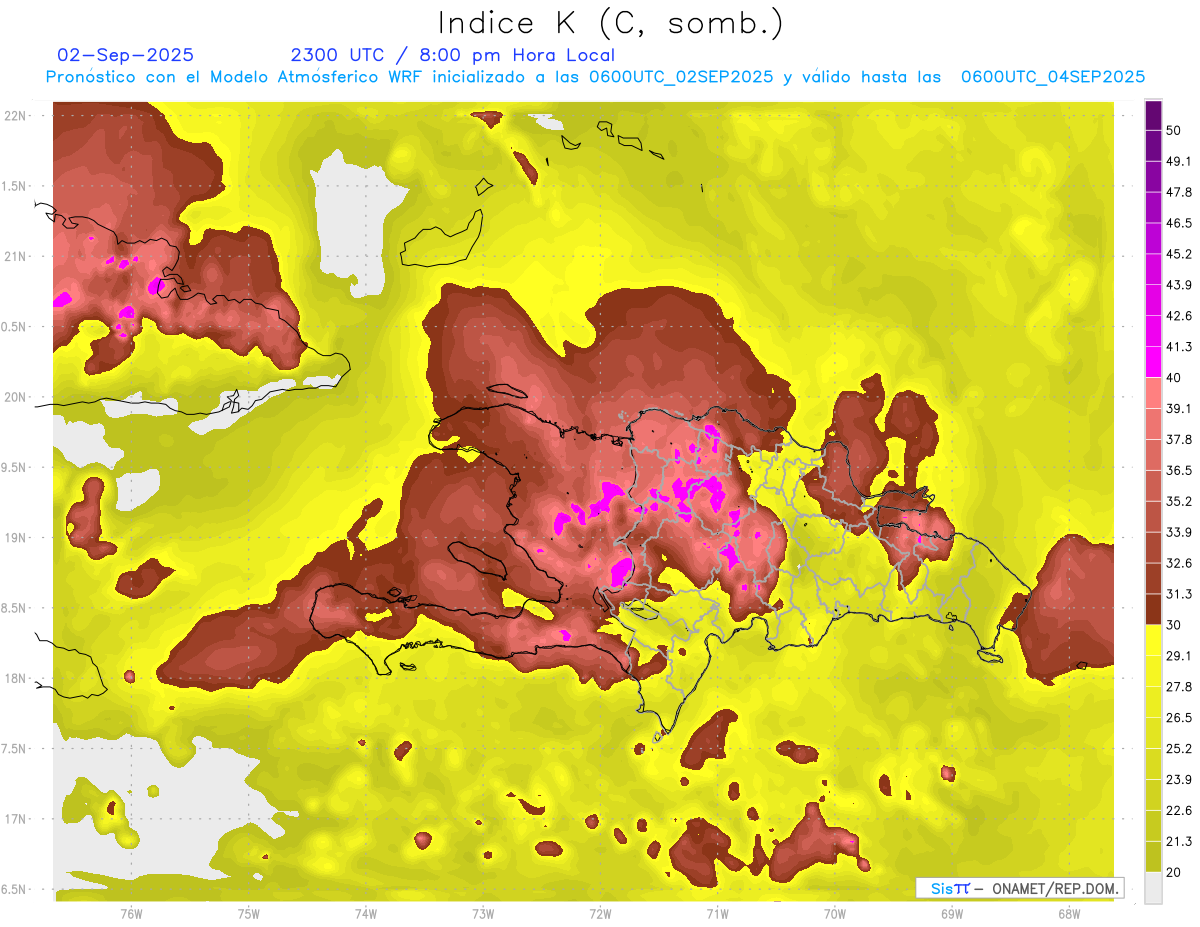
Task: Select the 20N latitude label
Action: pyautogui.click(x=15, y=397)
